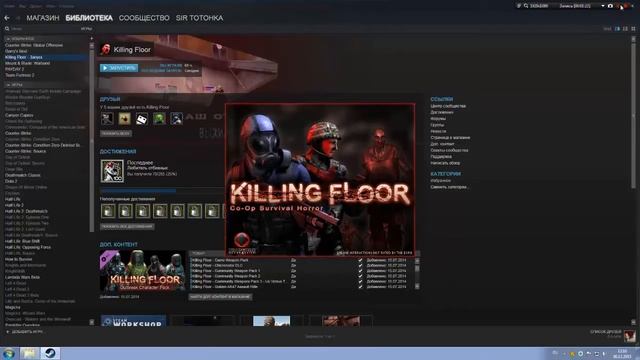Open Steam in Windows taskbar
Image resolution: width=640 pixels, height=360 pixels.
[50, 353]
